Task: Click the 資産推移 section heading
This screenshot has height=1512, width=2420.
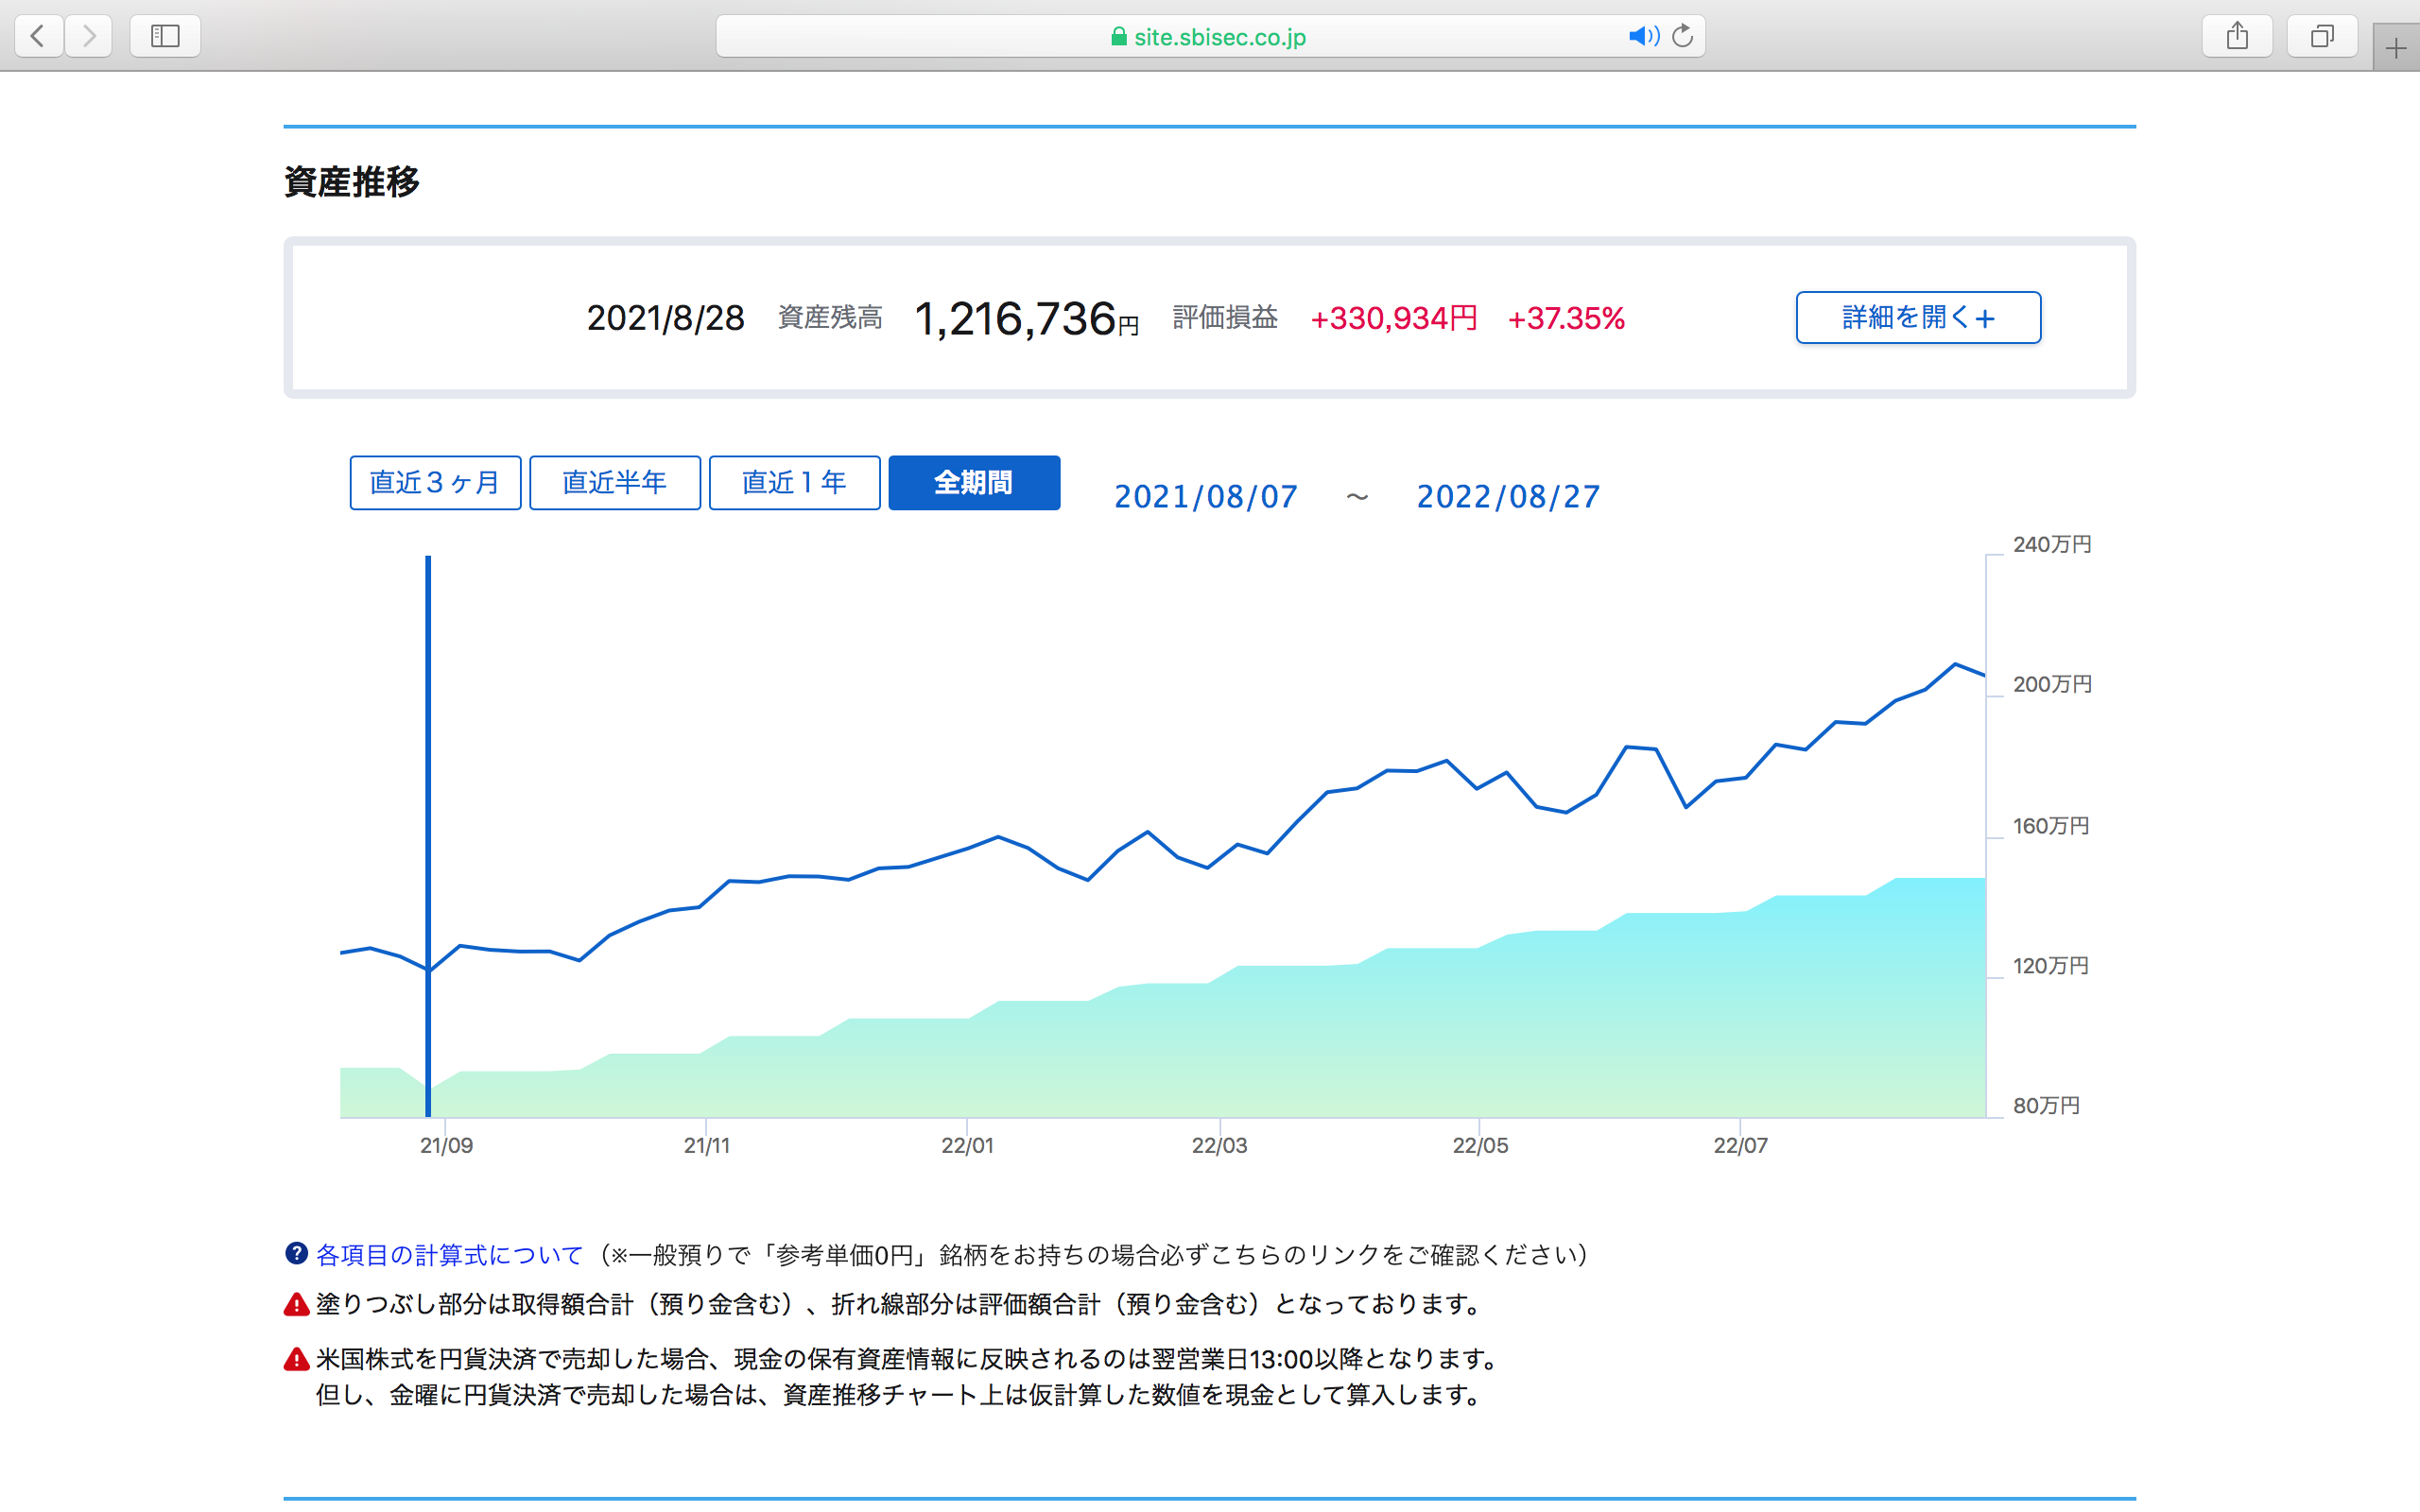Action: tap(352, 182)
